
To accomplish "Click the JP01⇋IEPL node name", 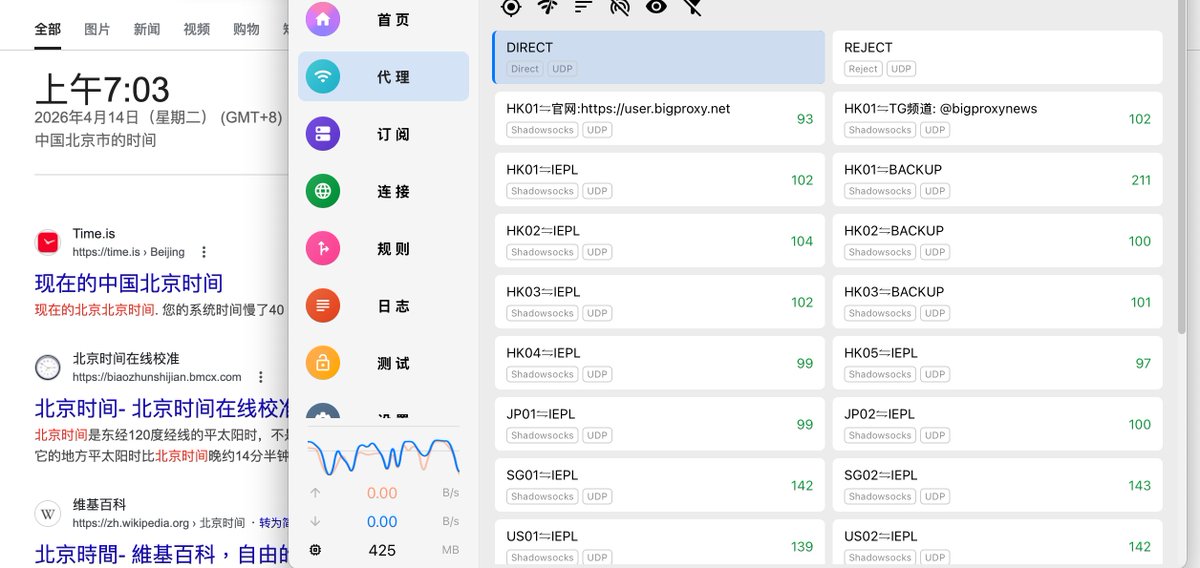I will pos(541,414).
